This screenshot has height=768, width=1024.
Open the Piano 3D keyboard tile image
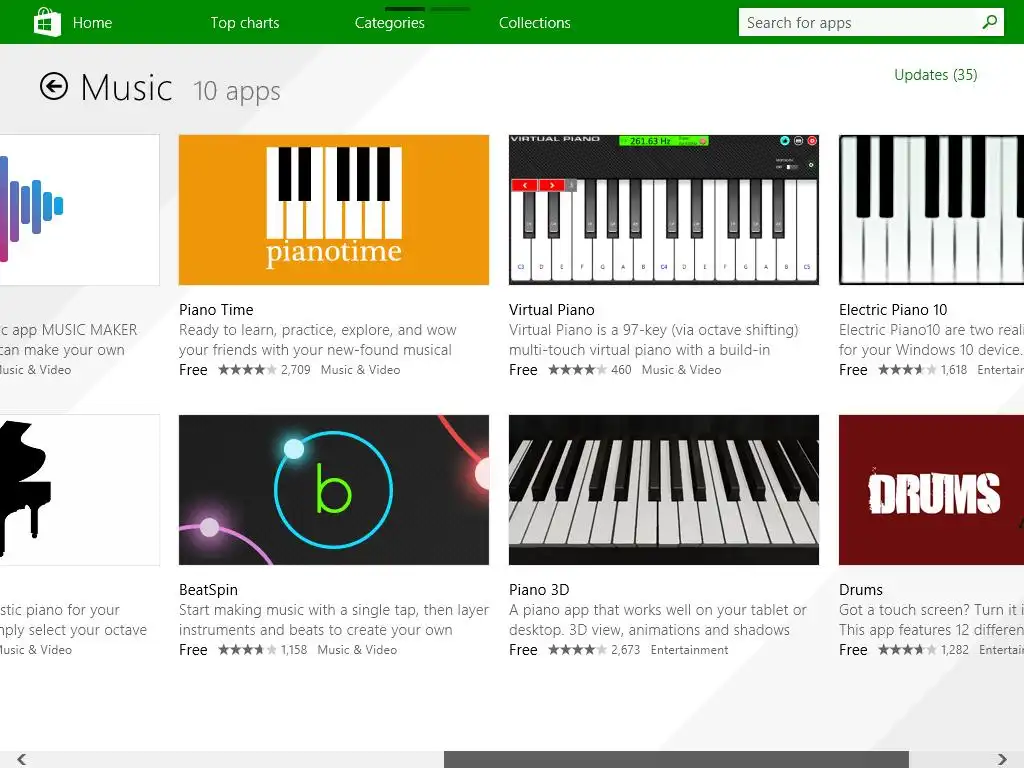[x=664, y=490]
